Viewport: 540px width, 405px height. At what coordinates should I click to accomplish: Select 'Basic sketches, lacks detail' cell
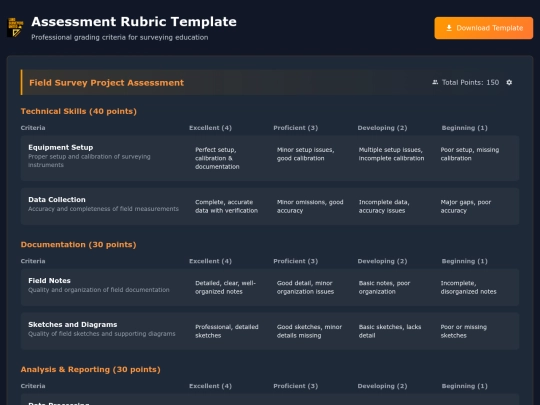(390, 331)
